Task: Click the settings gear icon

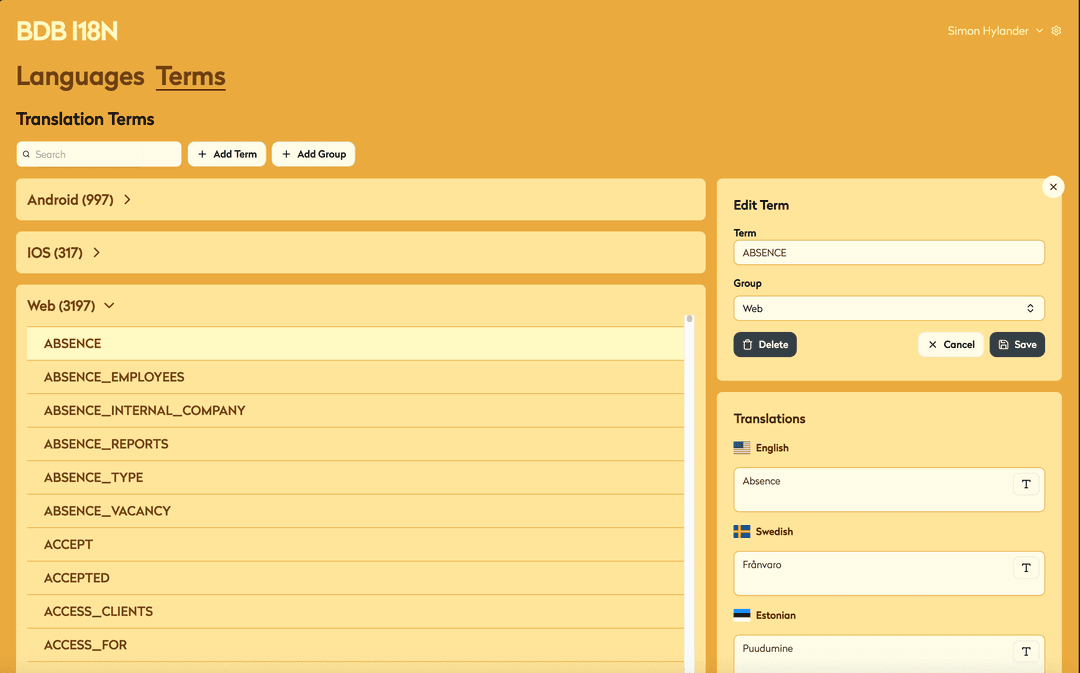Action: [1056, 31]
